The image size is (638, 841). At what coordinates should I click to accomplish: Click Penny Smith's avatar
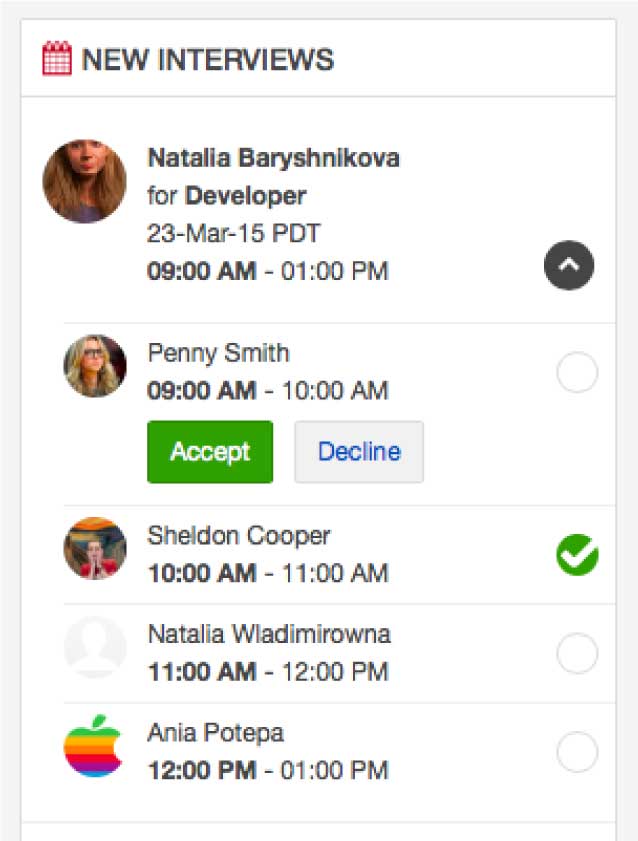[95, 366]
